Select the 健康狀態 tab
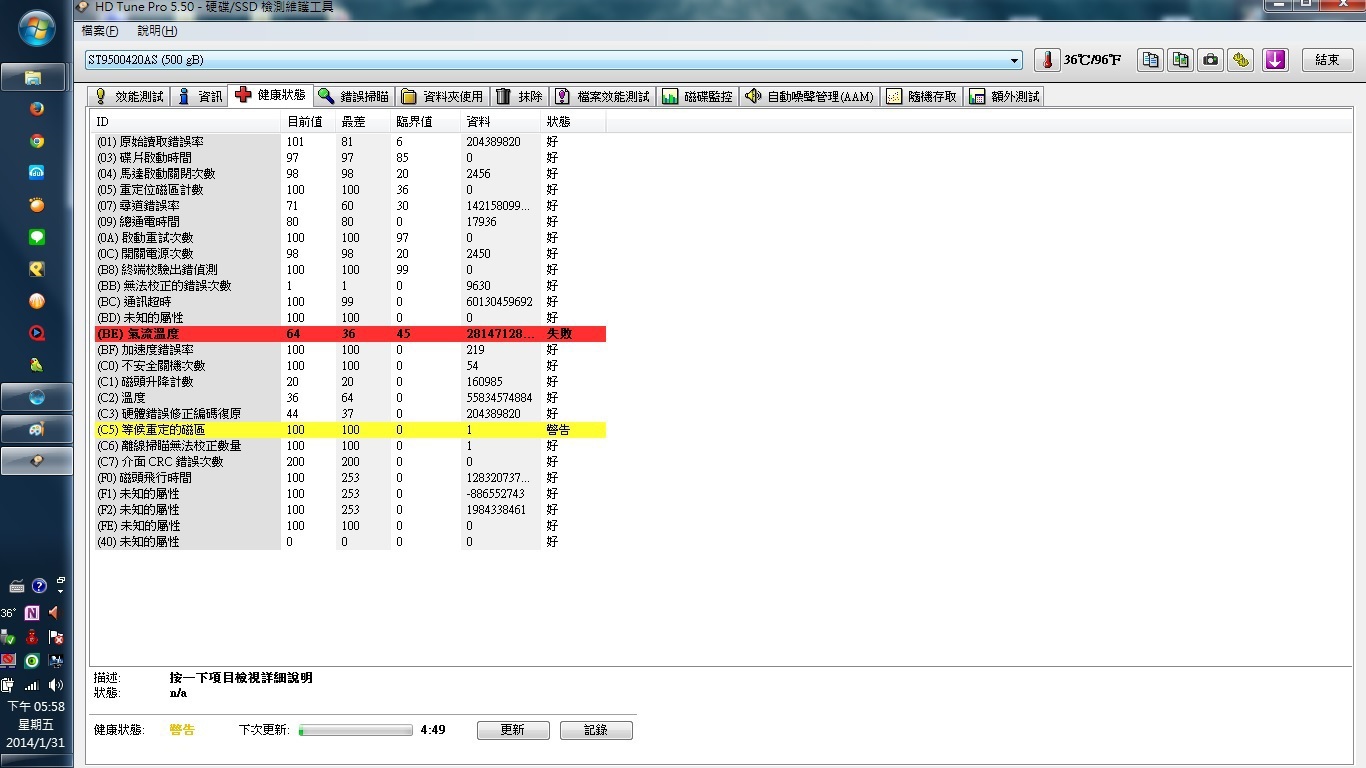The image size is (1366, 768). (x=270, y=95)
